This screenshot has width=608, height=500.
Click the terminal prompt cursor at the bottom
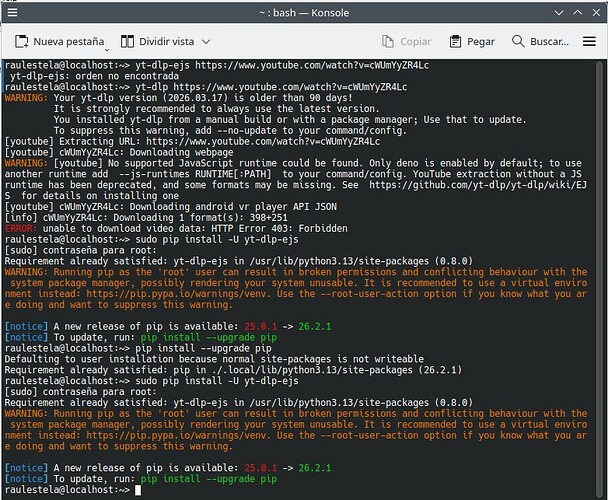tap(138, 490)
